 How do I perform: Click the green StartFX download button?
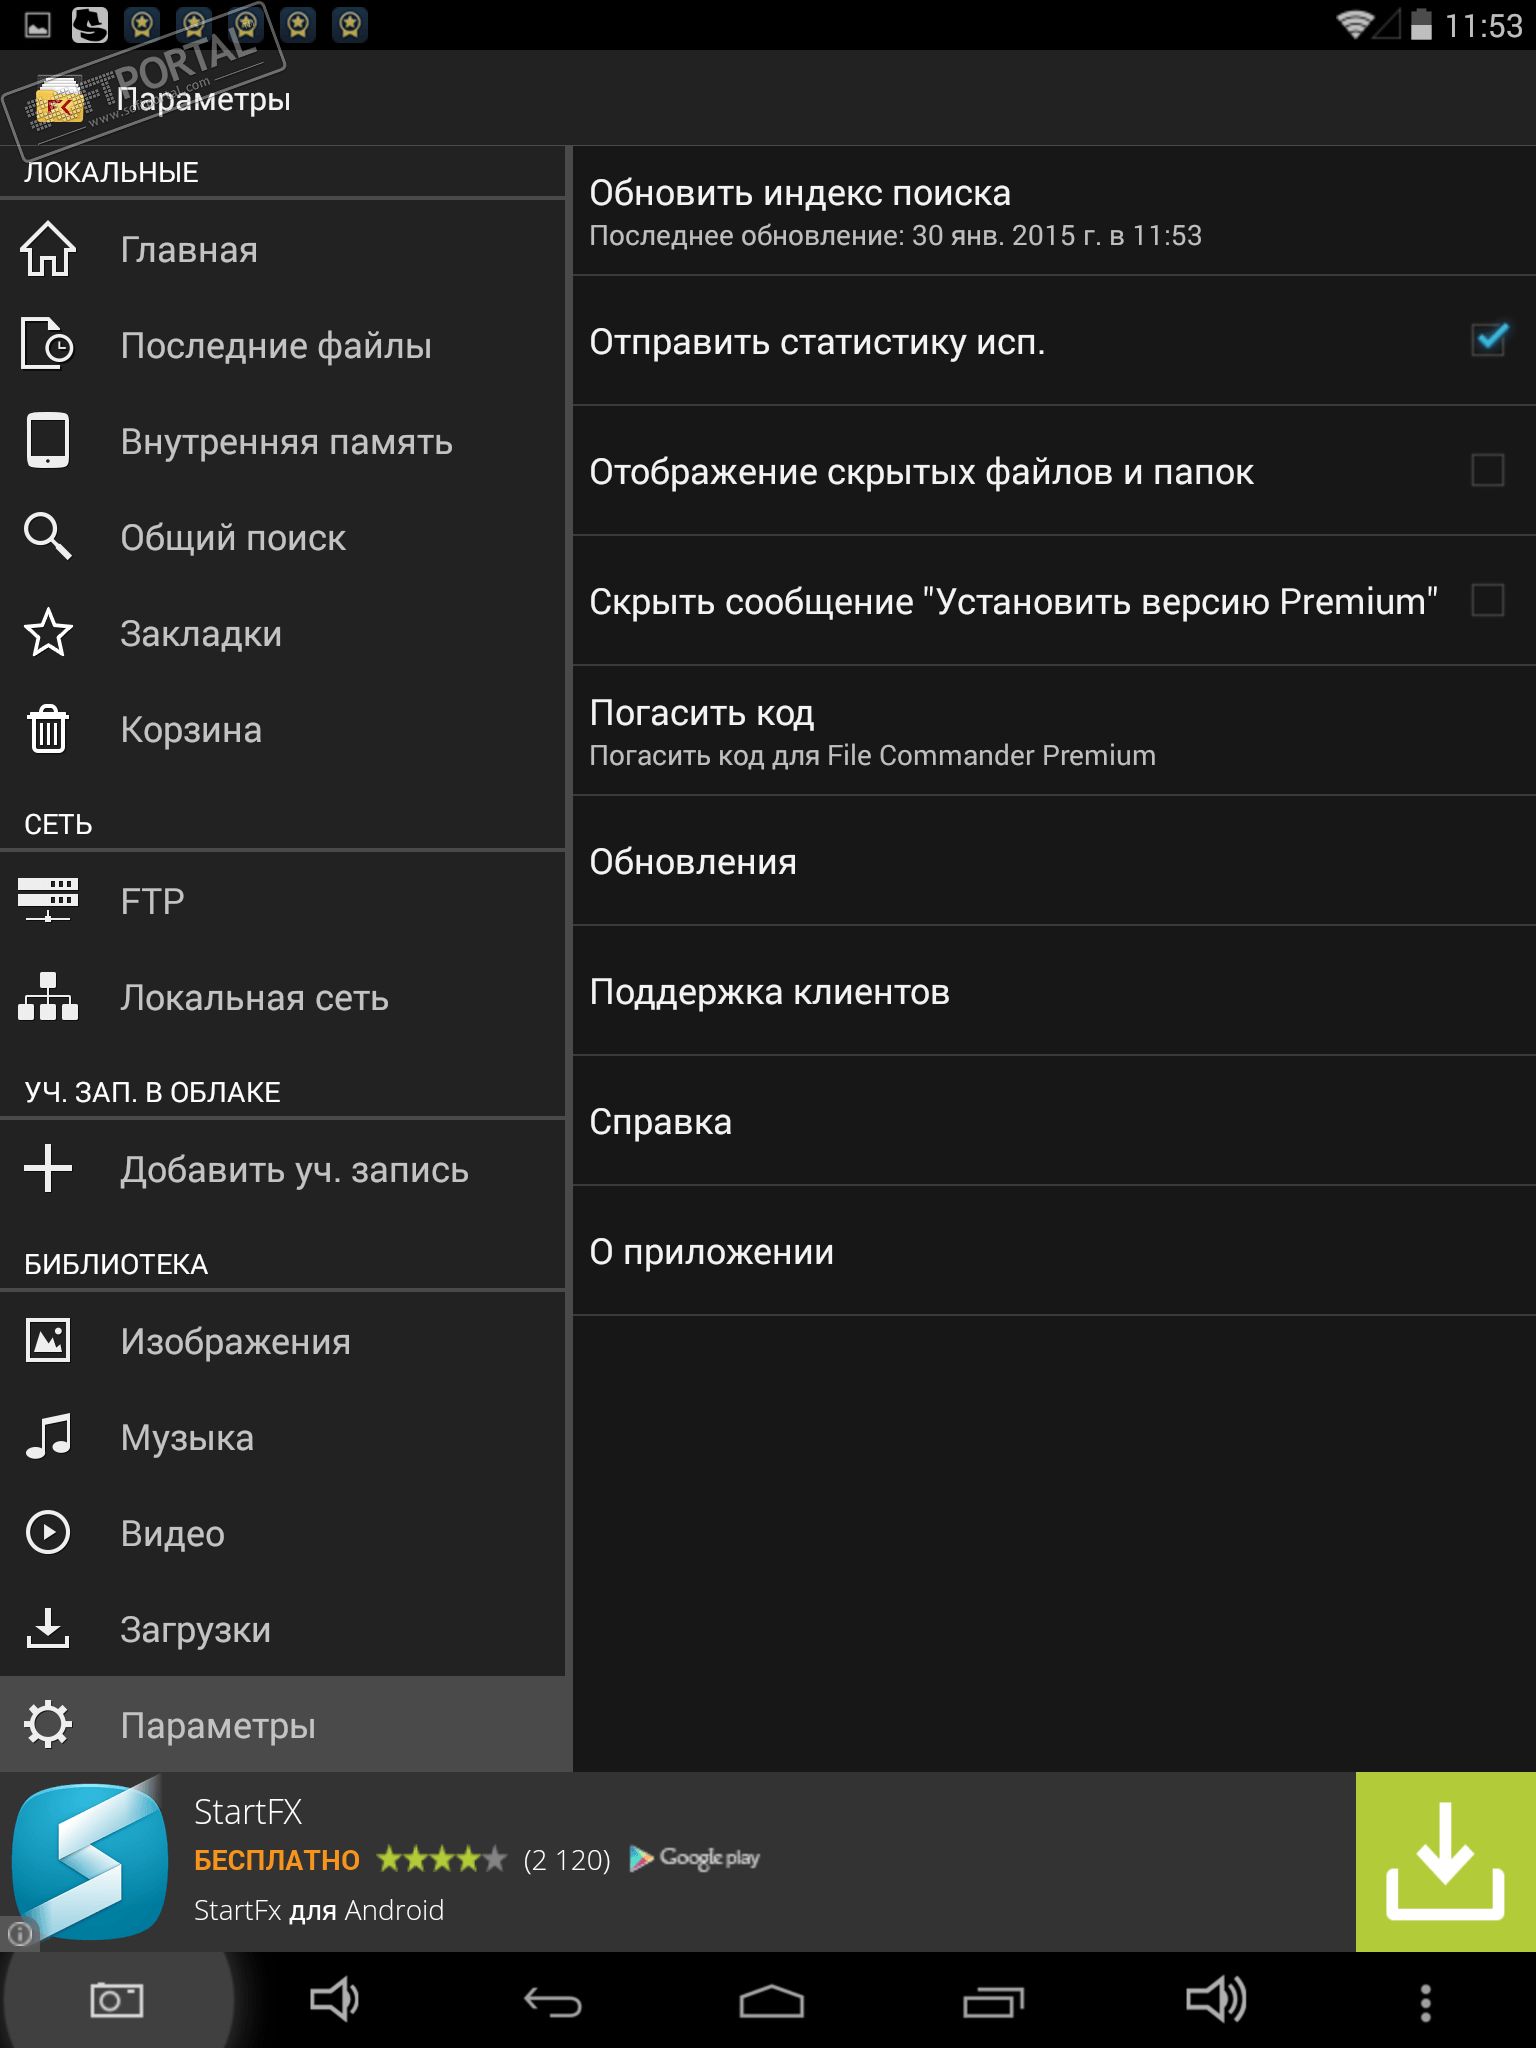pyautogui.click(x=1445, y=1861)
